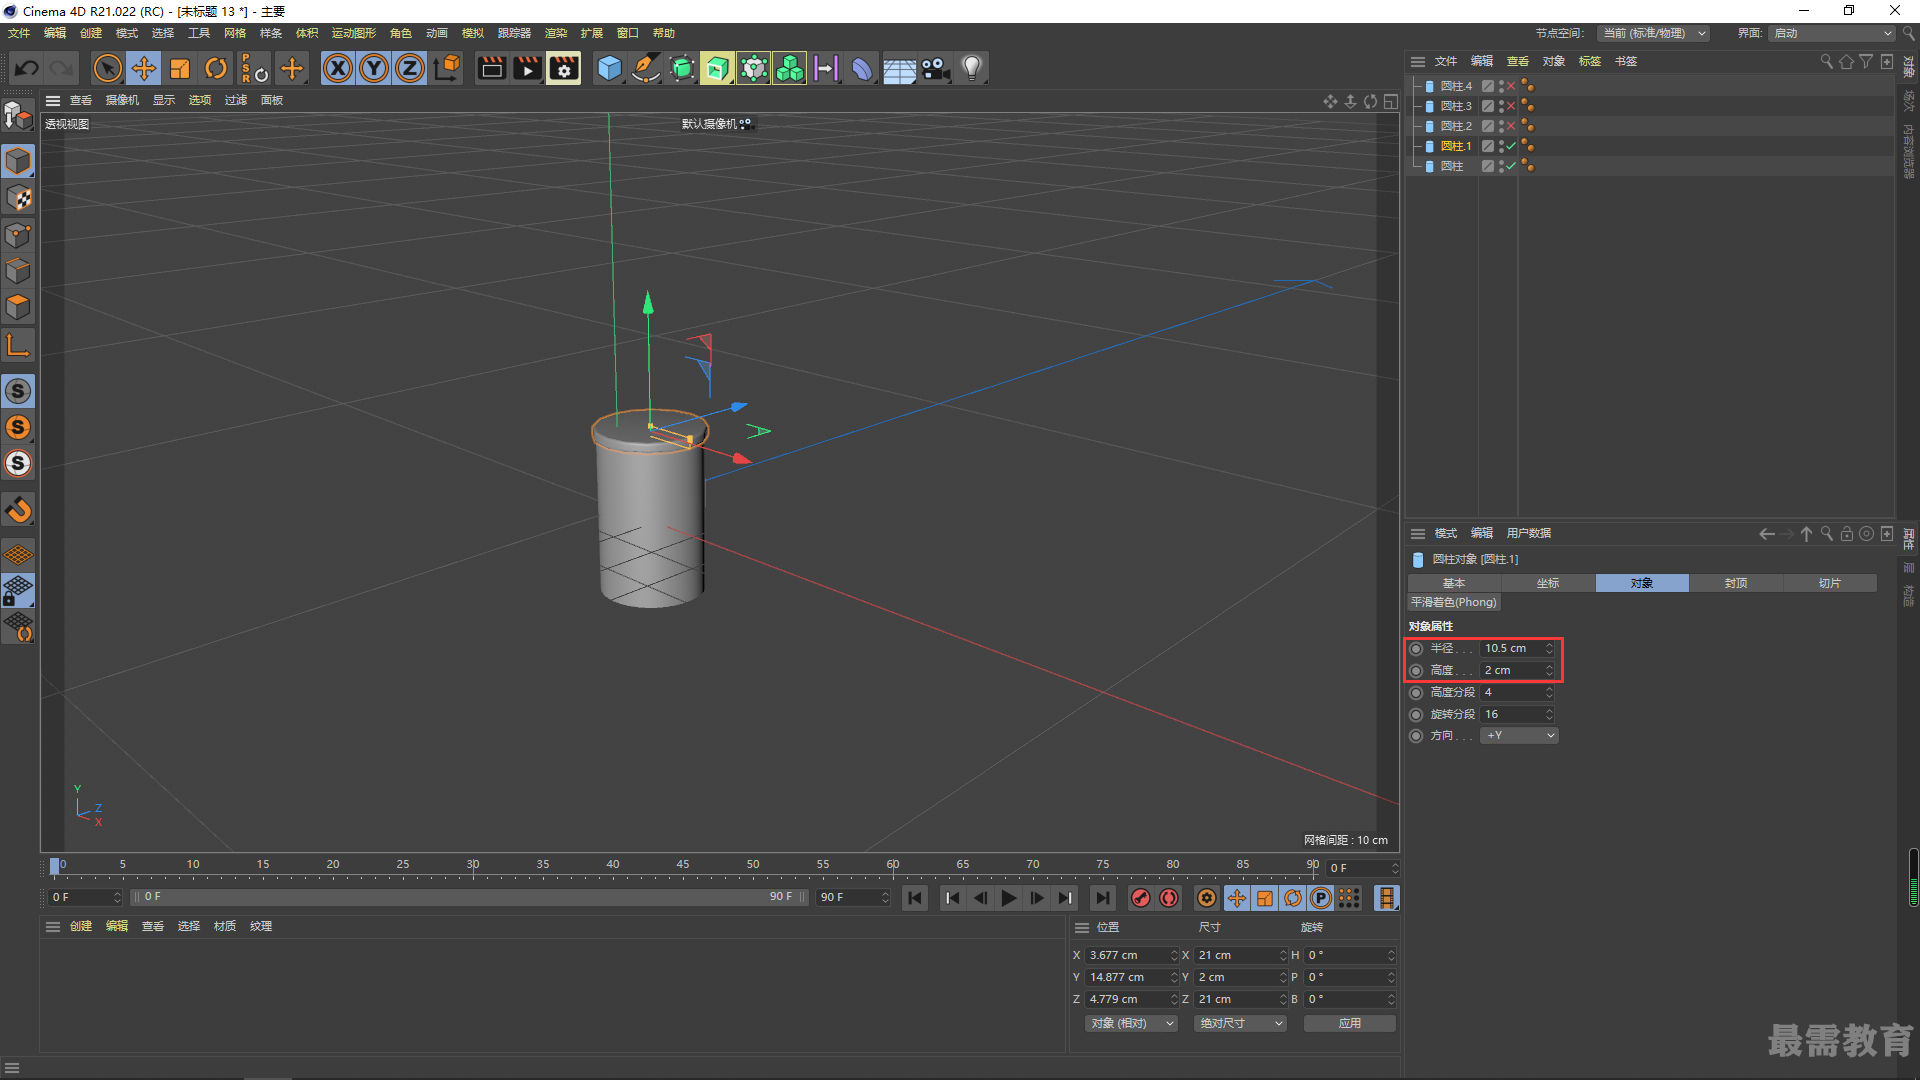Click the Floor grid object icon
The width and height of the screenshot is (1920, 1080).
[x=899, y=68]
